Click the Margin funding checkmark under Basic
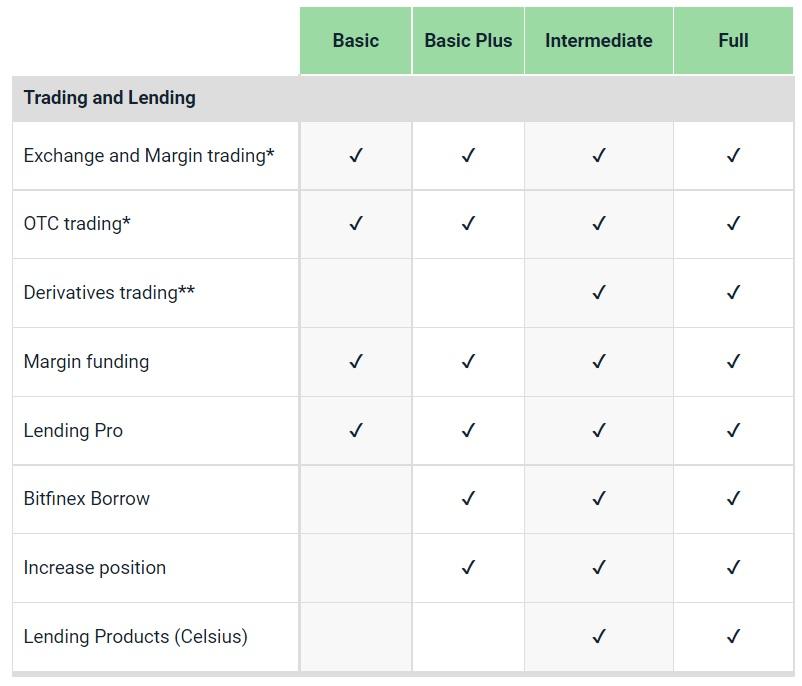This screenshot has width=802, height=686. coord(356,362)
